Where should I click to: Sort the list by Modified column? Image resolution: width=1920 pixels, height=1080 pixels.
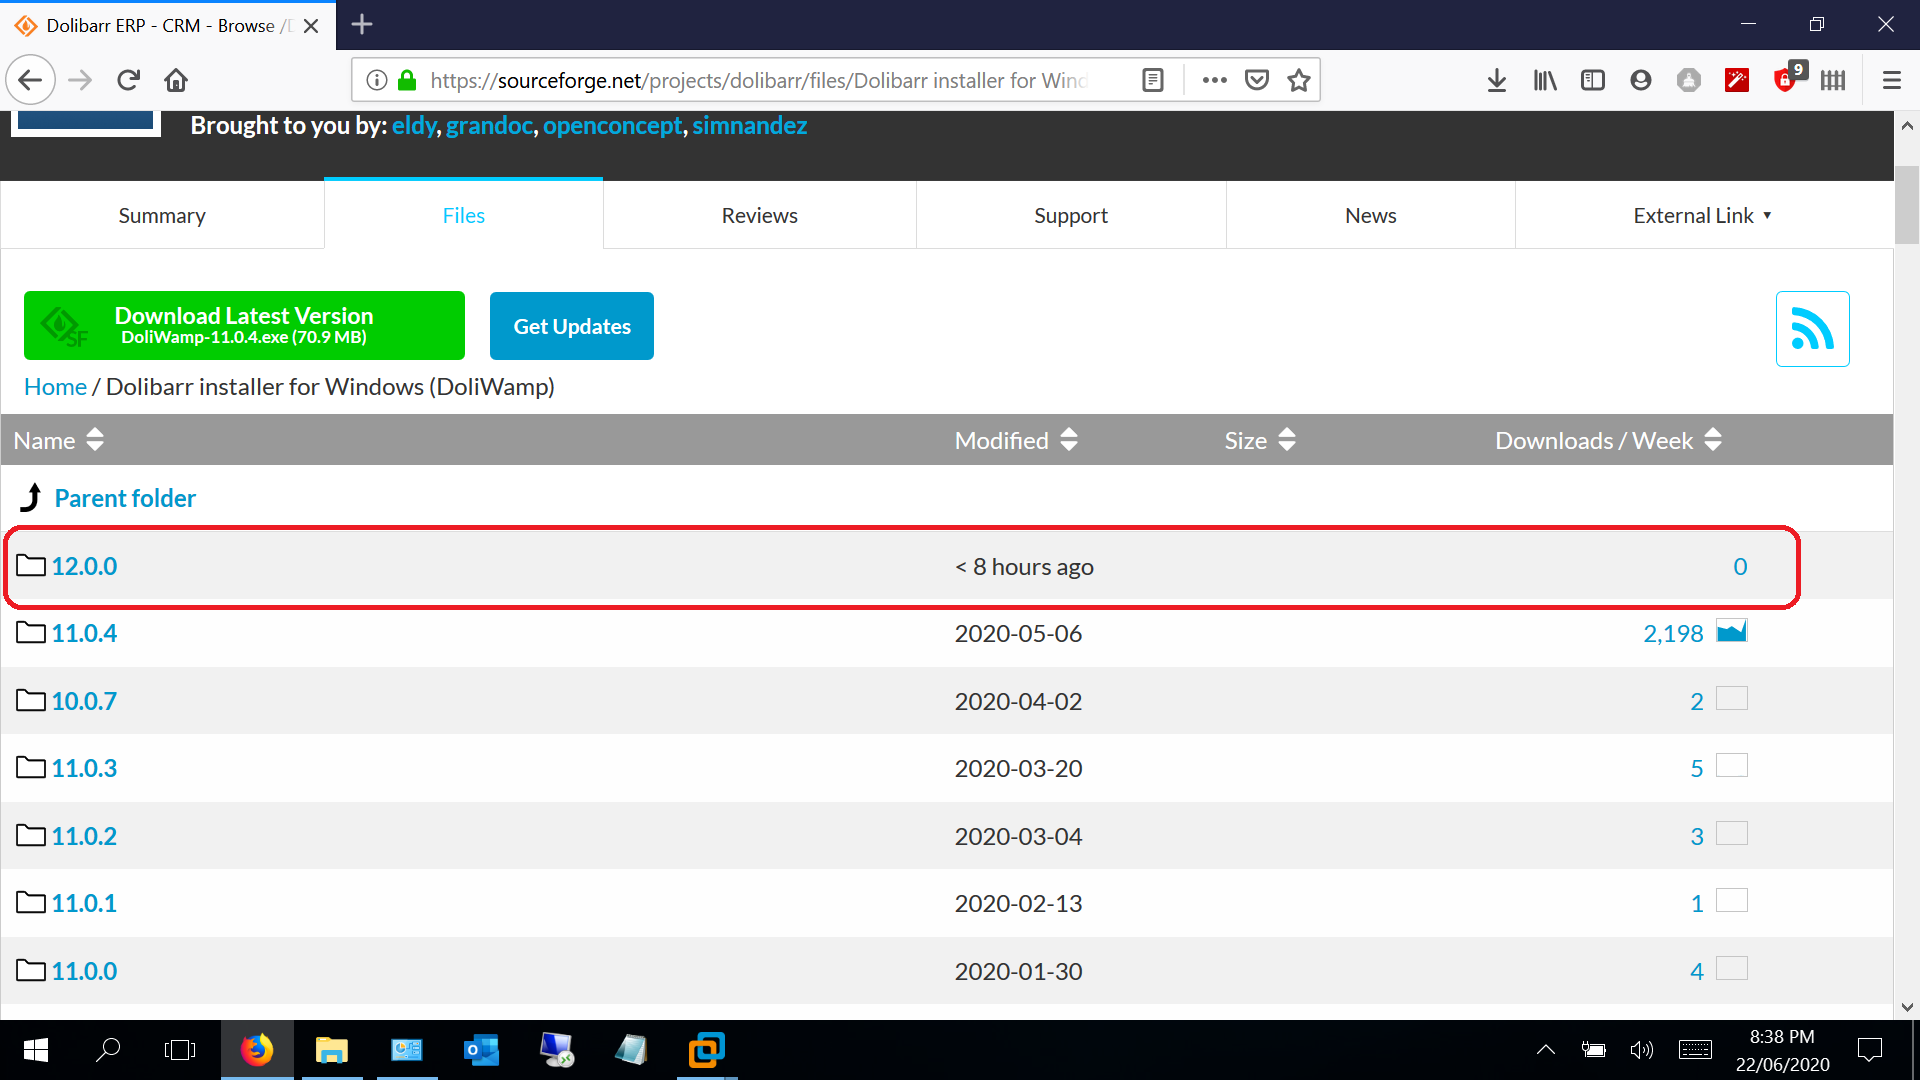click(x=1016, y=440)
